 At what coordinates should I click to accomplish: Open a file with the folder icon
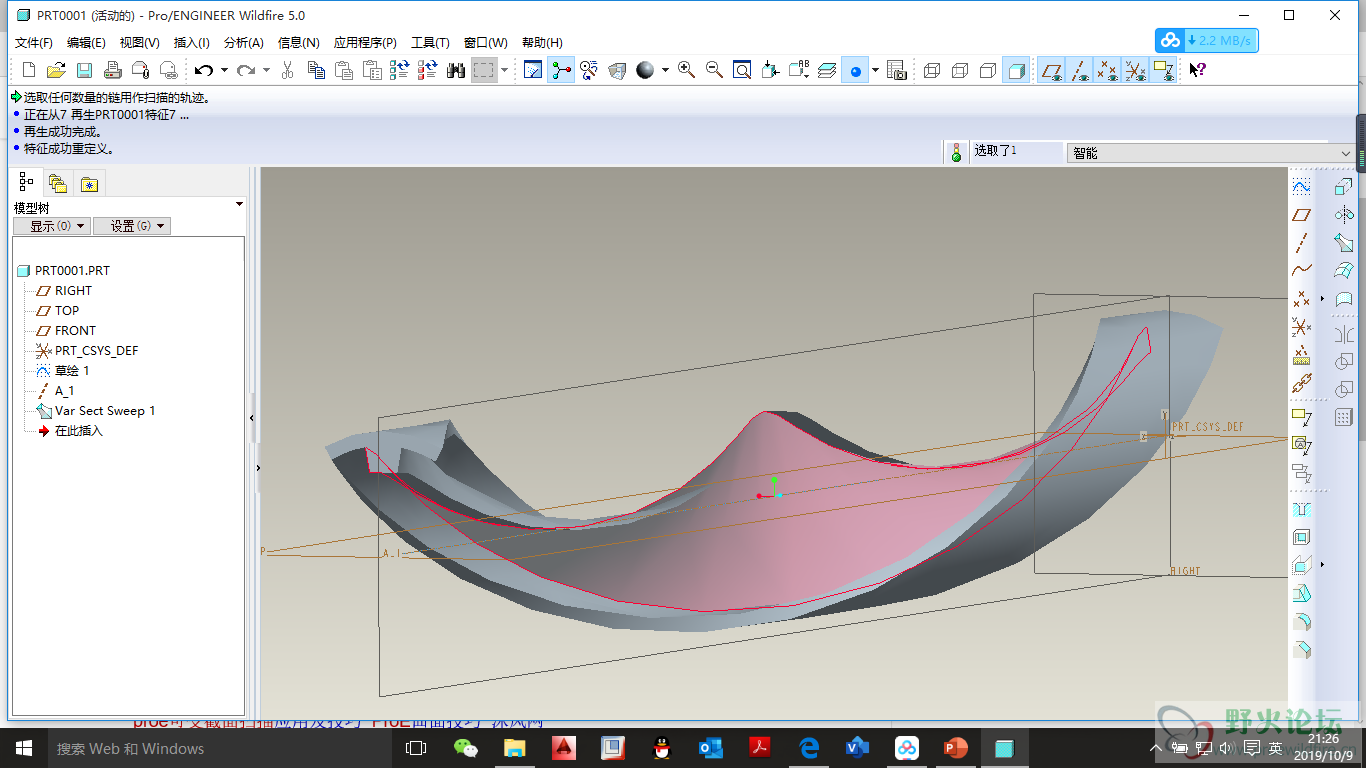[56, 70]
